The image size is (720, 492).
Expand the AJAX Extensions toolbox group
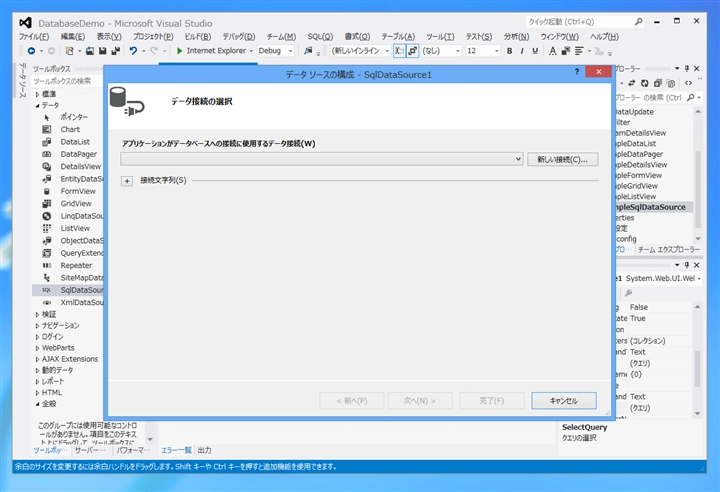point(37,359)
